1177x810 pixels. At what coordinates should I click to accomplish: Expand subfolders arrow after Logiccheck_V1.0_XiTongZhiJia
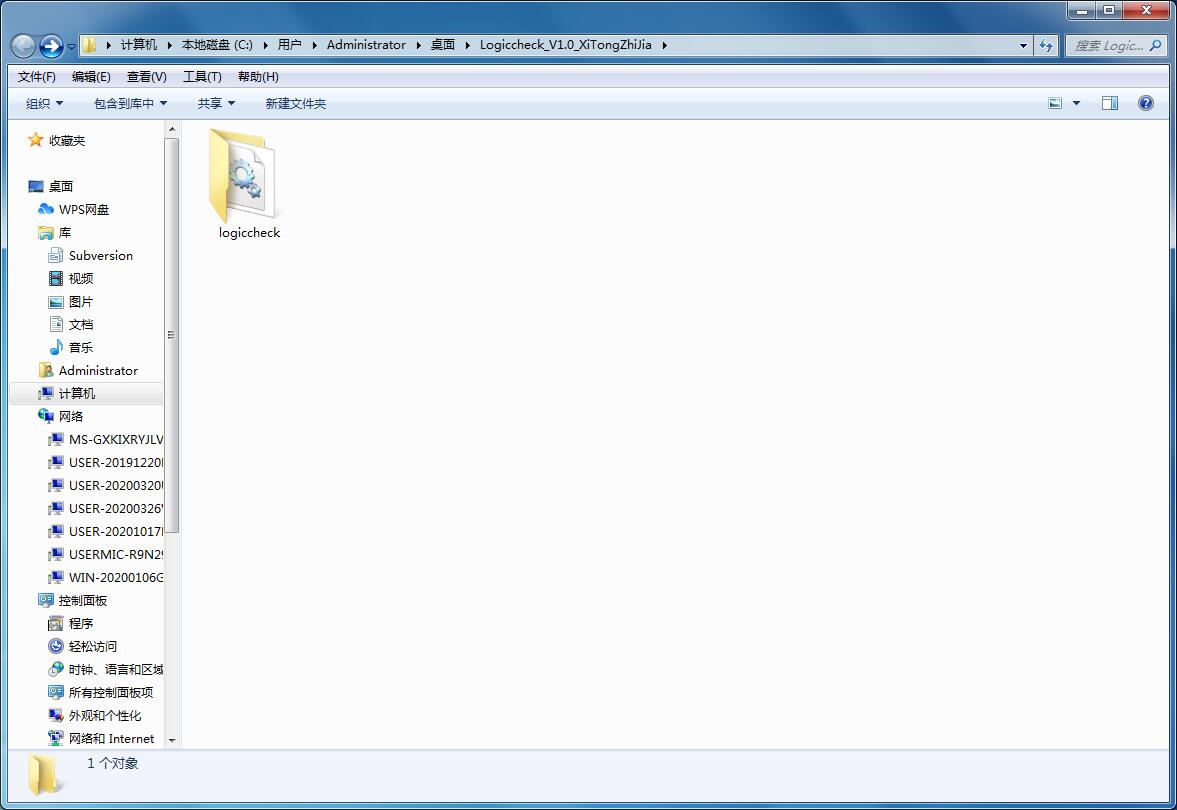tap(664, 45)
